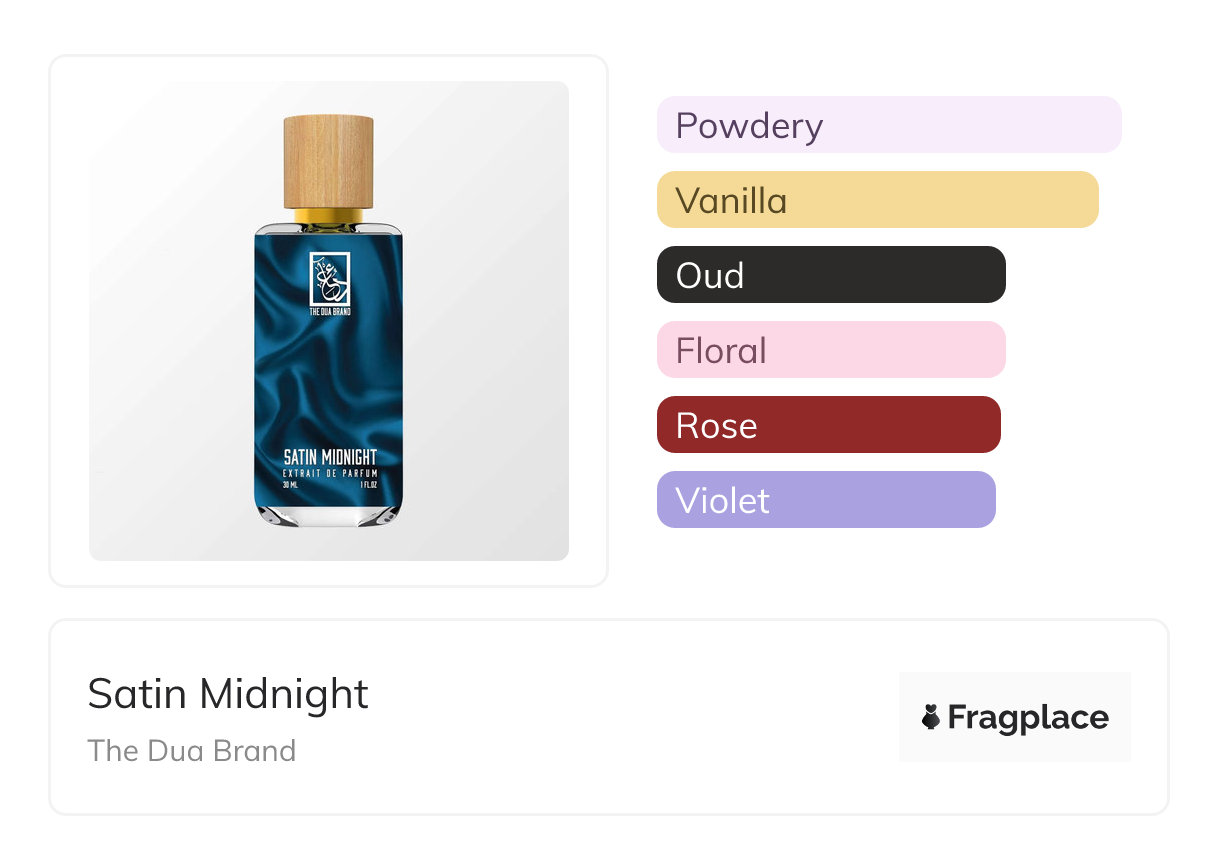Click the Fragplace perfume bottle icon
The width and height of the screenshot is (1218, 864).
pos(931,717)
